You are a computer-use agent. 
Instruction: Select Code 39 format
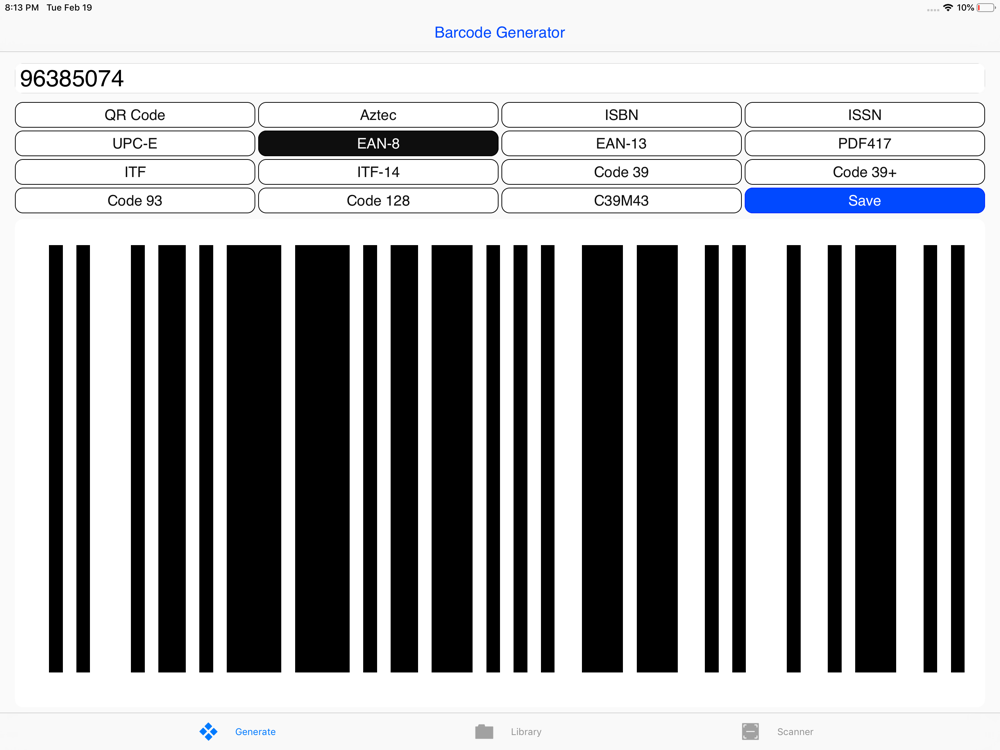tap(621, 172)
